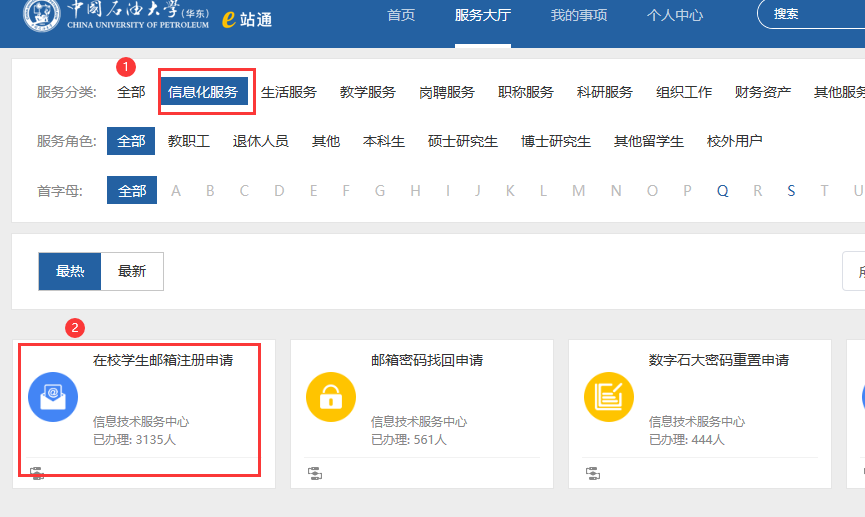Click the yellow document edit icon
This screenshot has width=865, height=517.
[x=608, y=397]
